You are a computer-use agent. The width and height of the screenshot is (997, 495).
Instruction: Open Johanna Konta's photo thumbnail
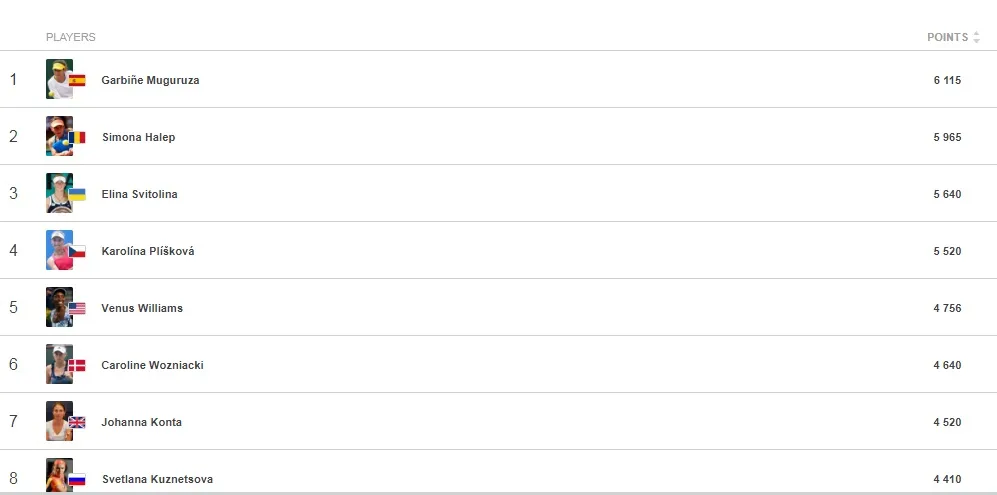pyautogui.click(x=59, y=421)
